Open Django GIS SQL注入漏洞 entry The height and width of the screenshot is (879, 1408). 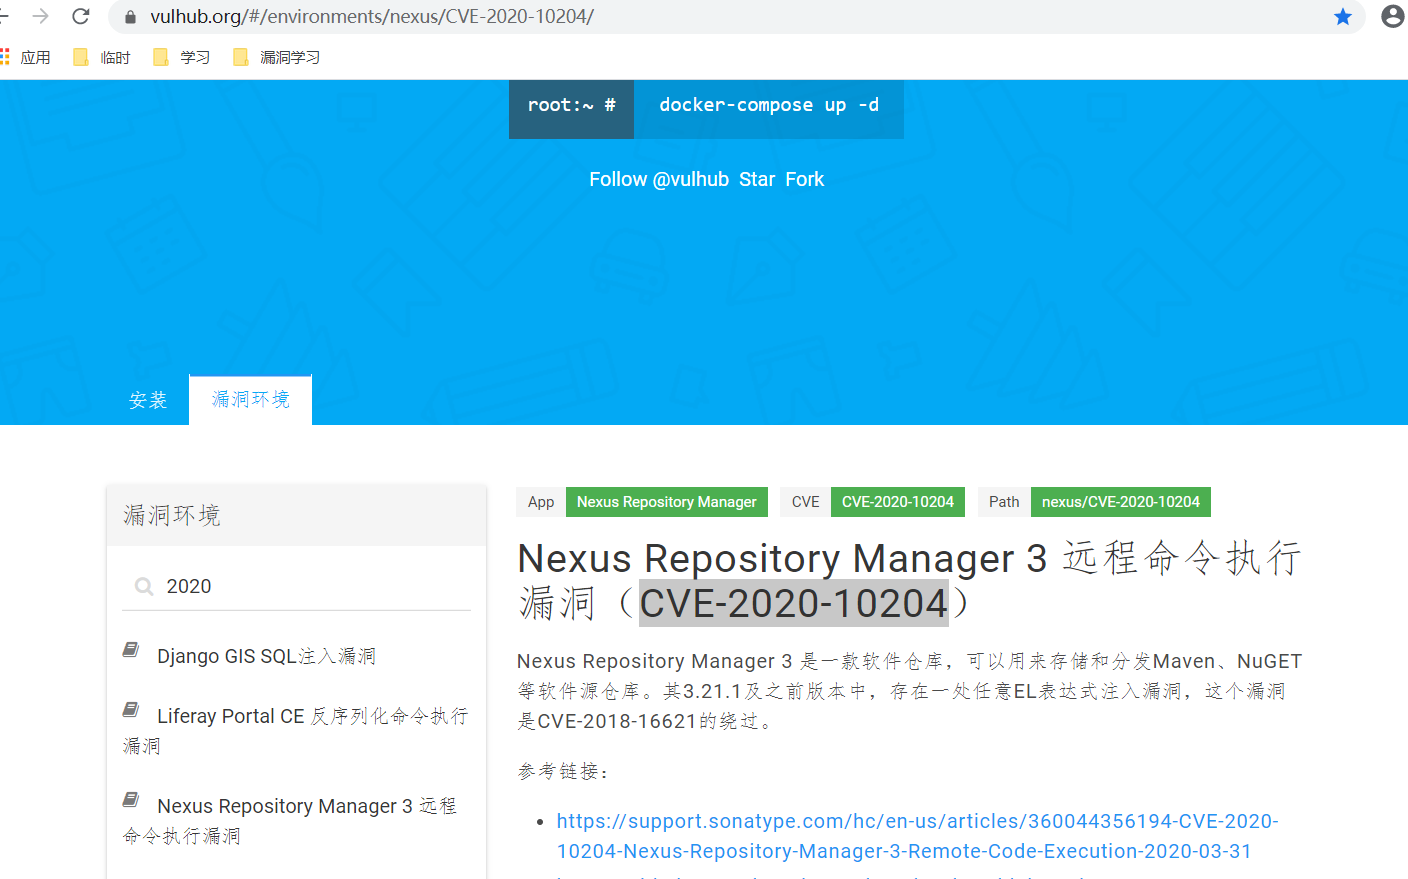coord(266,656)
